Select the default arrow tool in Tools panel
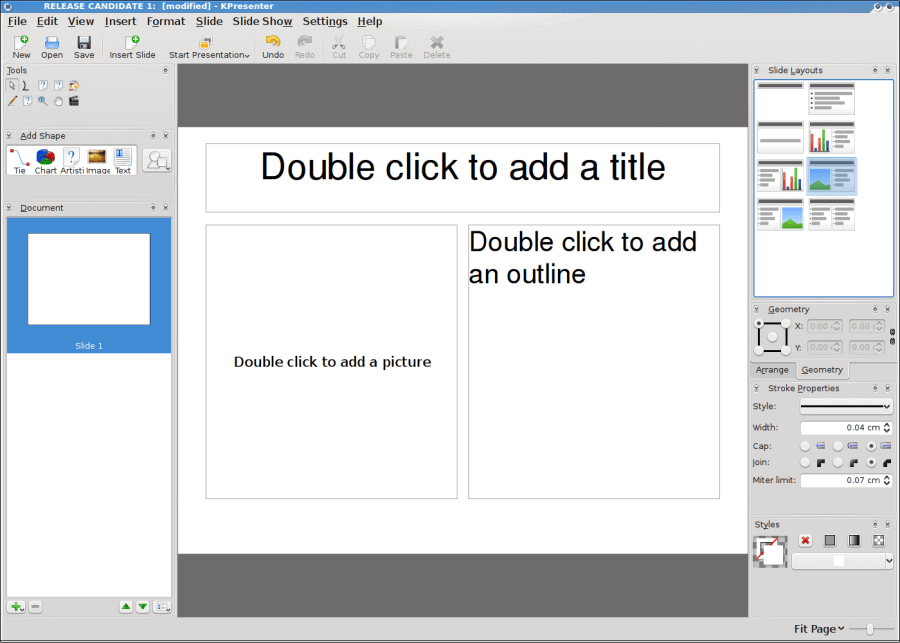This screenshot has width=900, height=643. coord(11,85)
